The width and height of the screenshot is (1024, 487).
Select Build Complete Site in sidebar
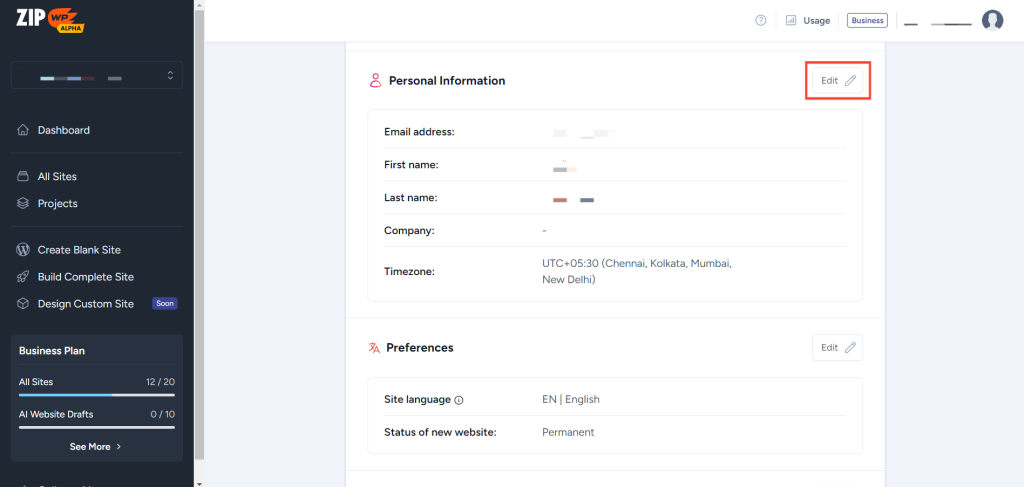pyautogui.click(x=85, y=277)
